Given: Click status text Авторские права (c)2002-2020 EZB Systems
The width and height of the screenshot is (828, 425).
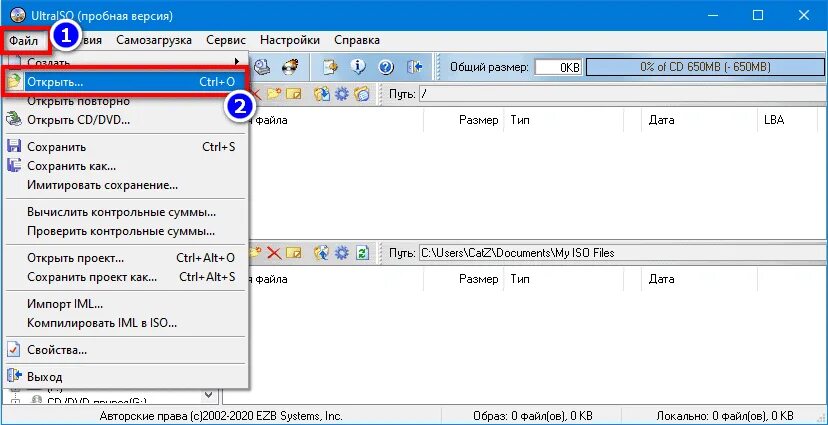Looking at the screenshot, I should (221, 415).
